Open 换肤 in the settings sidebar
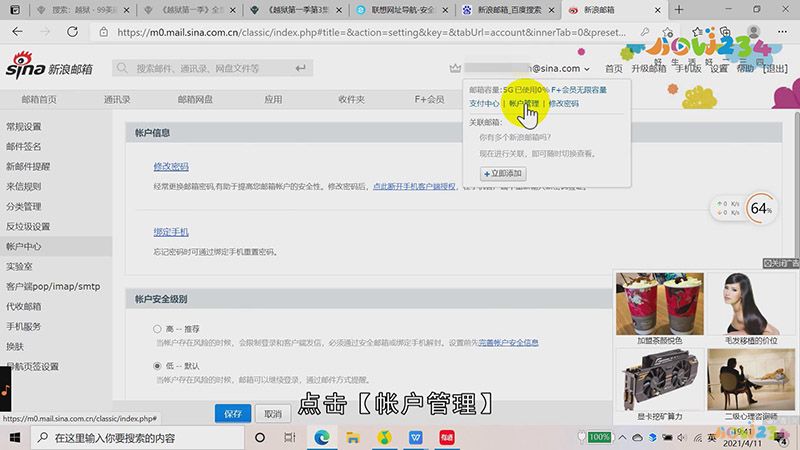Image resolution: width=800 pixels, height=450 pixels. pos(15,346)
